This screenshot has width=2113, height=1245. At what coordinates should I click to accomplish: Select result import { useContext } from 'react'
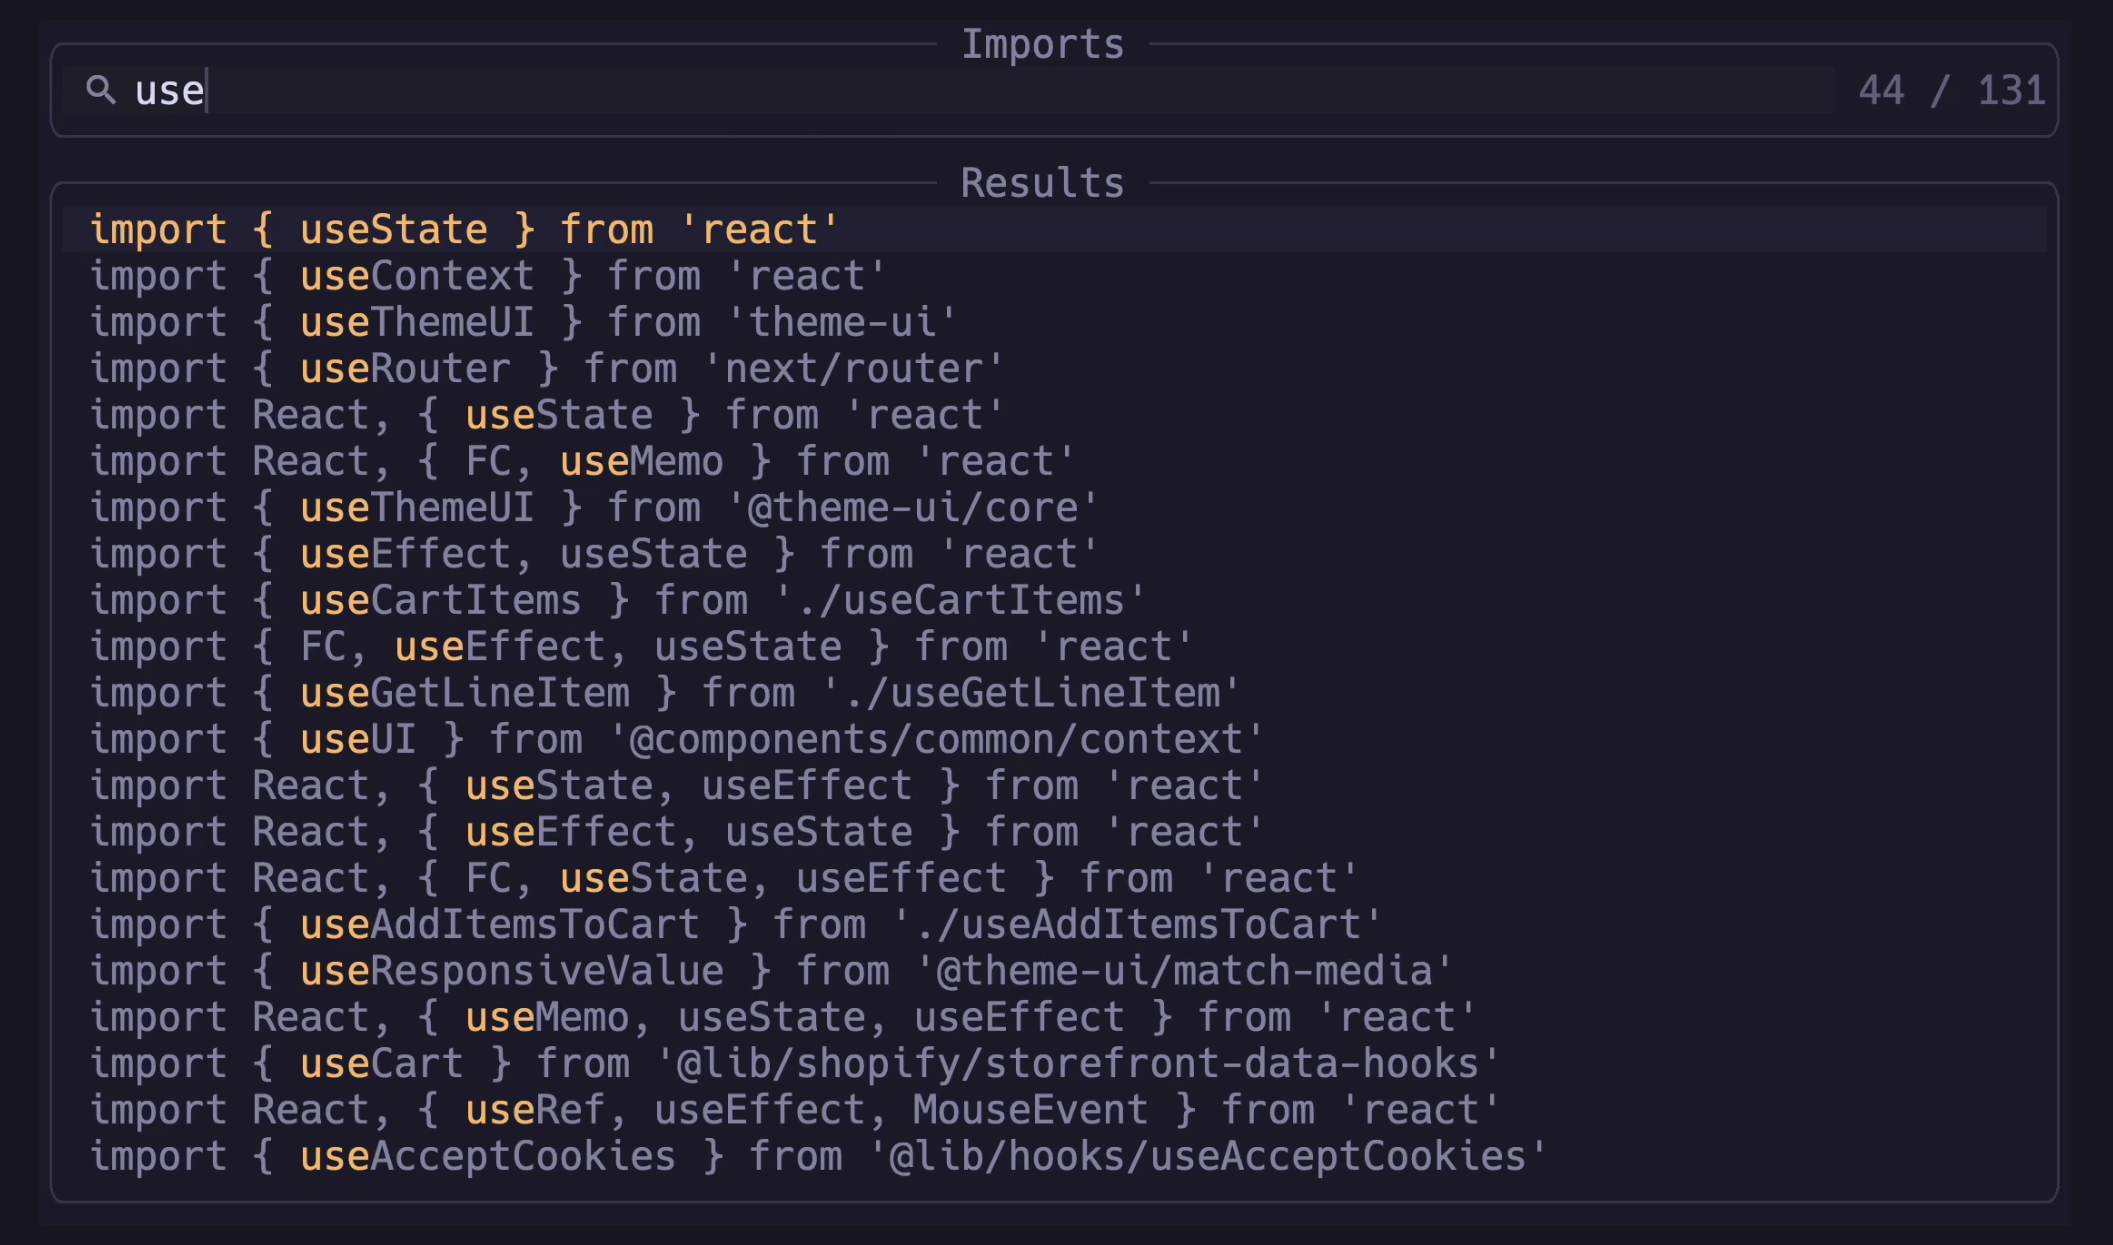click(1054, 276)
